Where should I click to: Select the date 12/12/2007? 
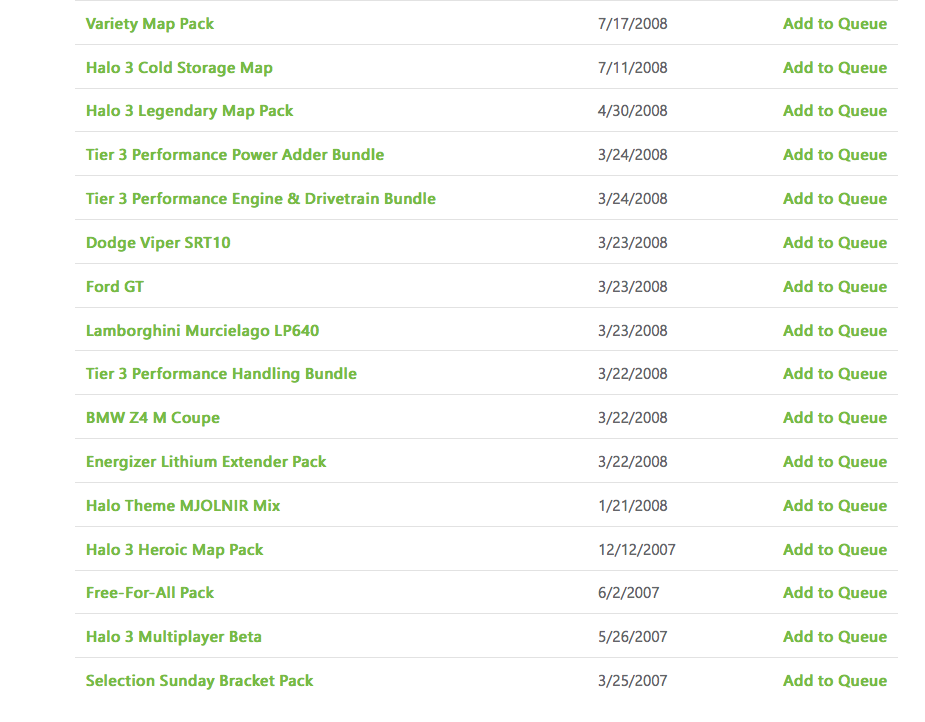coord(637,550)
